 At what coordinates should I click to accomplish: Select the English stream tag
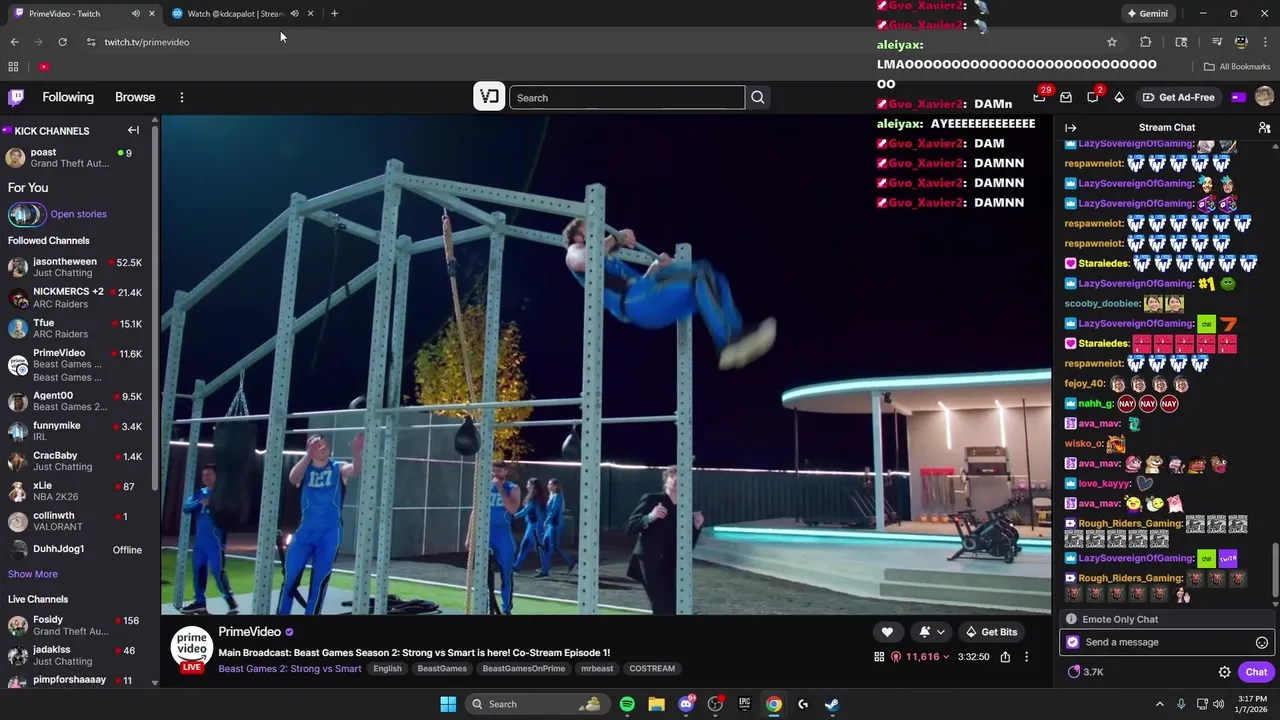click(387, 669)
